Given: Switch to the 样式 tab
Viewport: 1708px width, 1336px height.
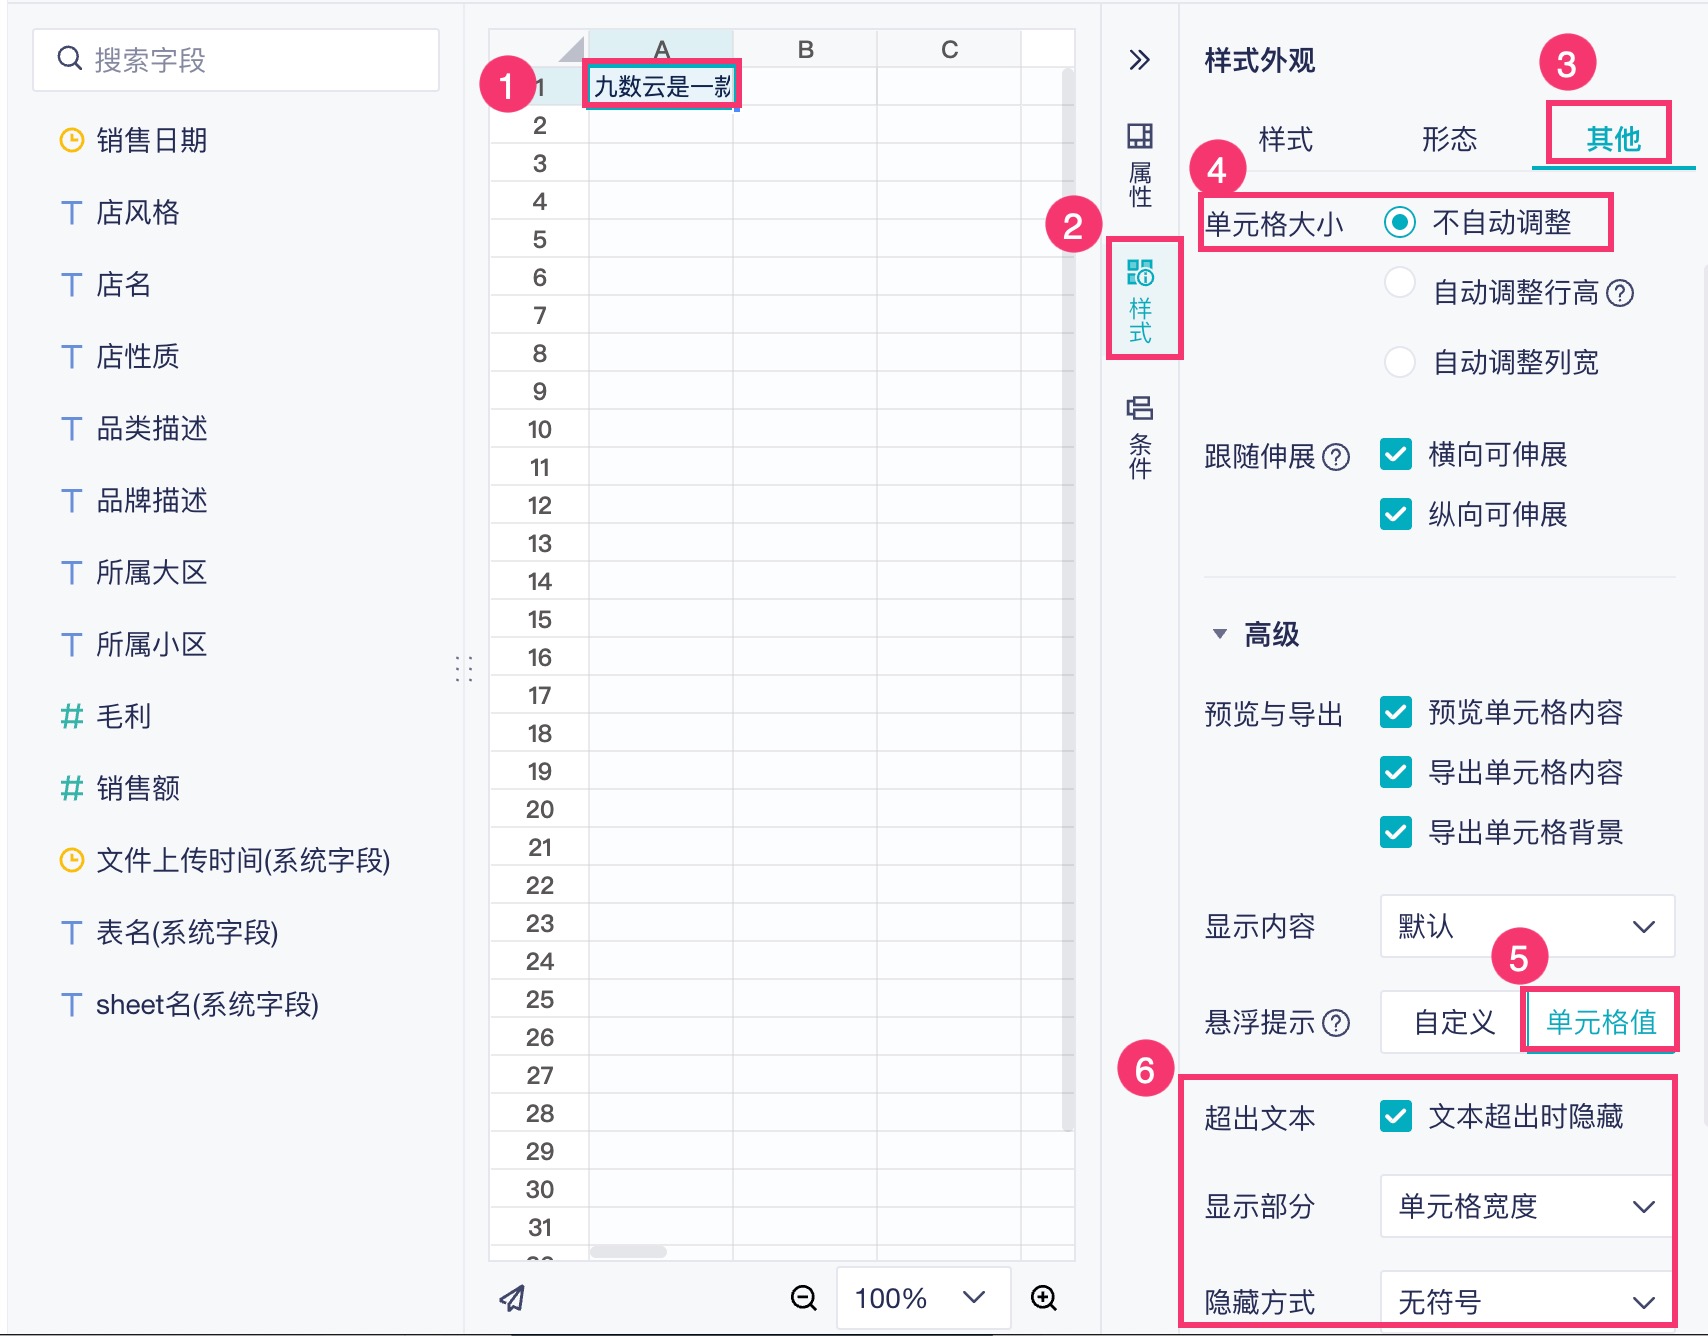Looking at the screenshot, I should point(1286,139).
